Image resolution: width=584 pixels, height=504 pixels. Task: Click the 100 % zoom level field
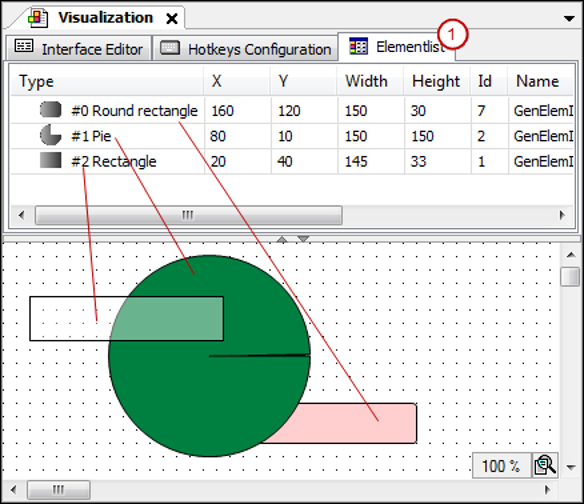coord(501,465)
